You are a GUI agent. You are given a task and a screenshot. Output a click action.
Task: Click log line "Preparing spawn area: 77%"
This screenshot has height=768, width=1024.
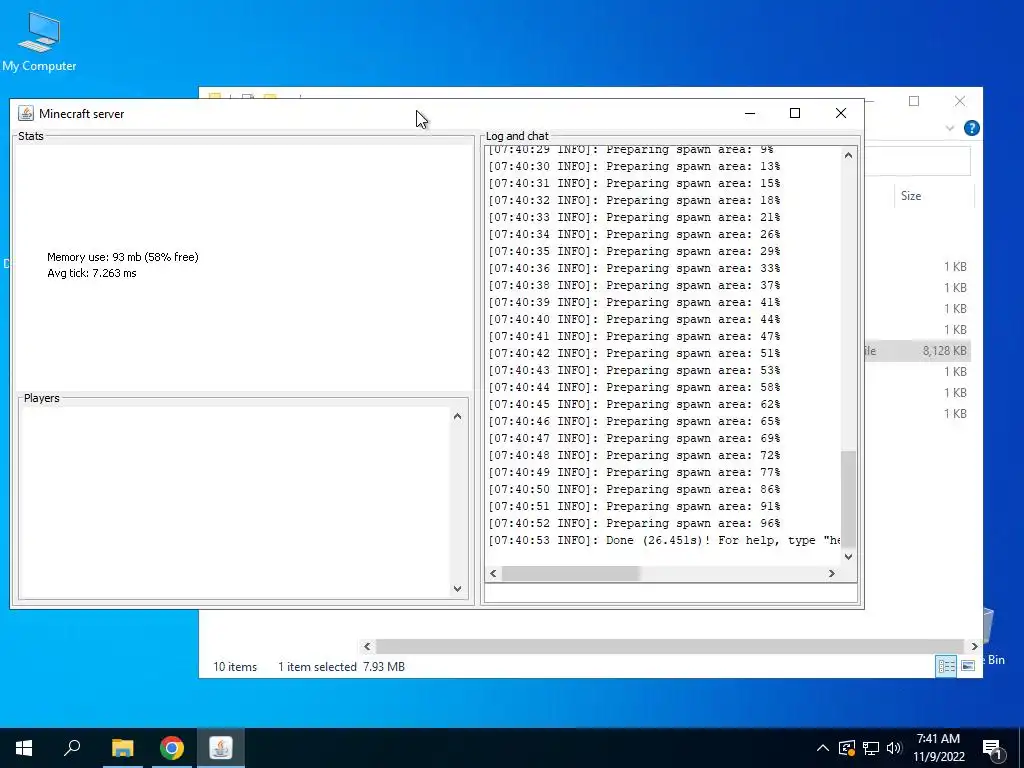coord(634,472)
